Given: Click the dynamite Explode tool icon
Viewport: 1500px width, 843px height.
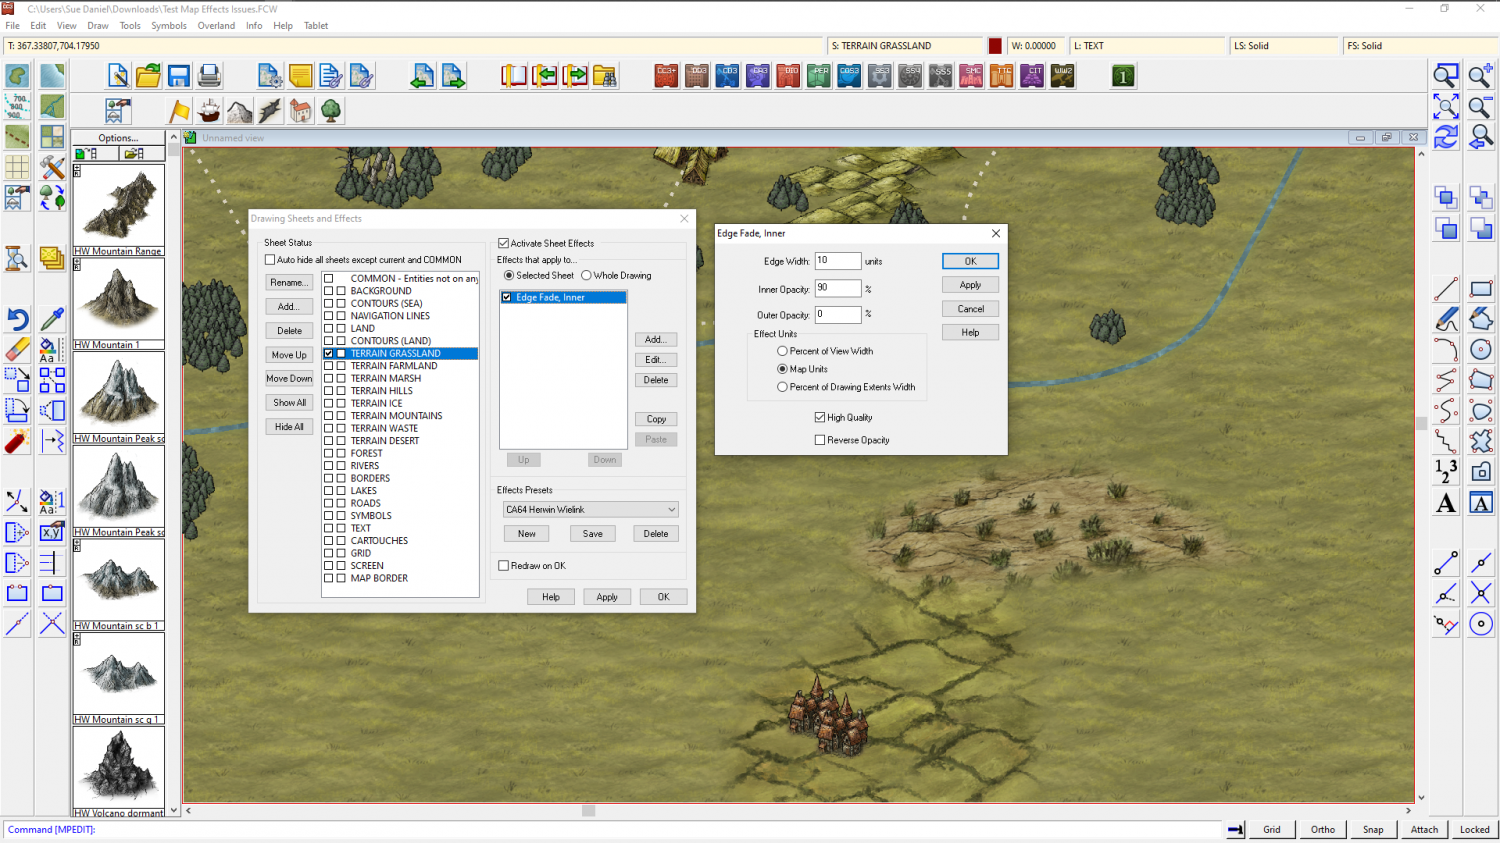Looking at the screenshot, I should tap(17, 441).
